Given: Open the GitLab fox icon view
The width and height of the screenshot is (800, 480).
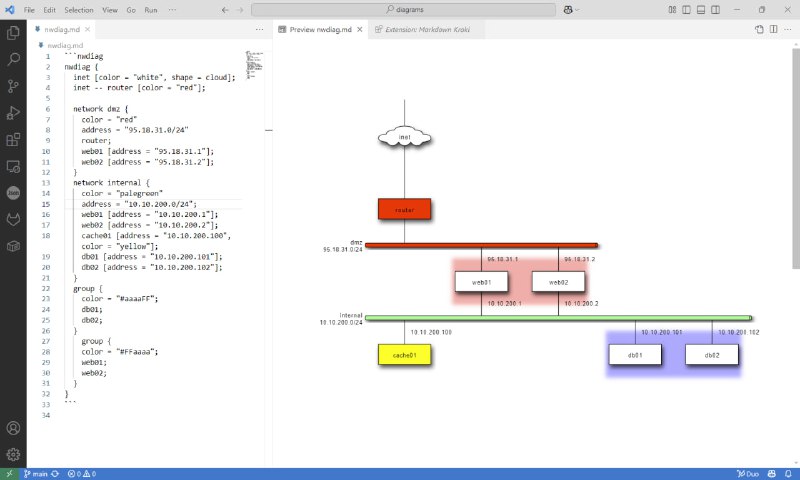Looking at the screenshot, I should pos(13,219).
